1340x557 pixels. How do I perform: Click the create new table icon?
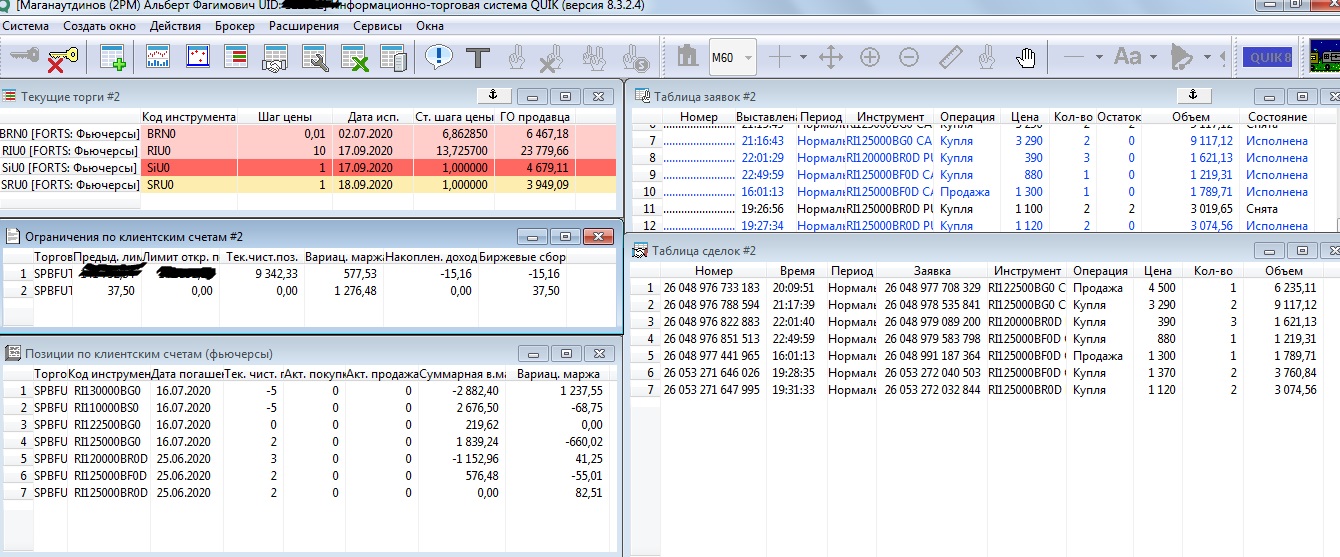pos(113,58)
